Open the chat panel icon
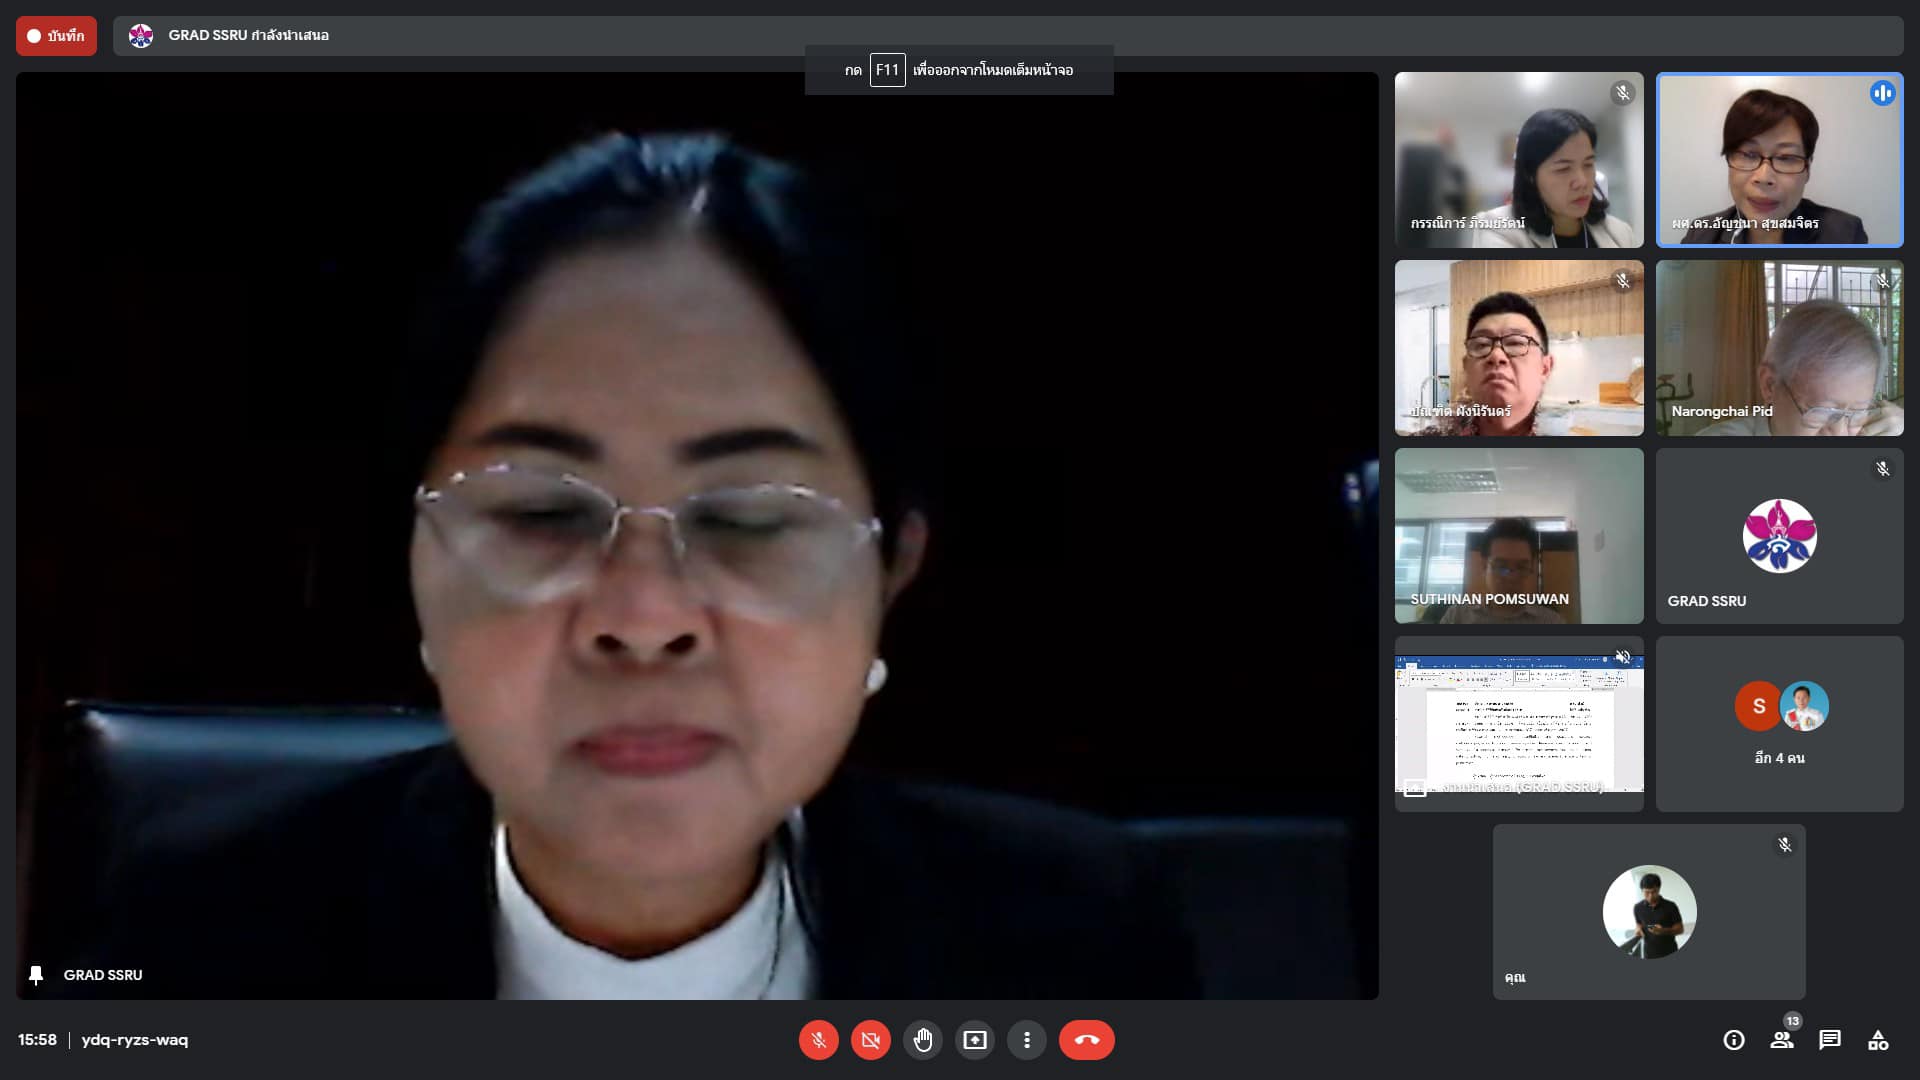This screenshot has height=1080, width=1920. 1830,1040
